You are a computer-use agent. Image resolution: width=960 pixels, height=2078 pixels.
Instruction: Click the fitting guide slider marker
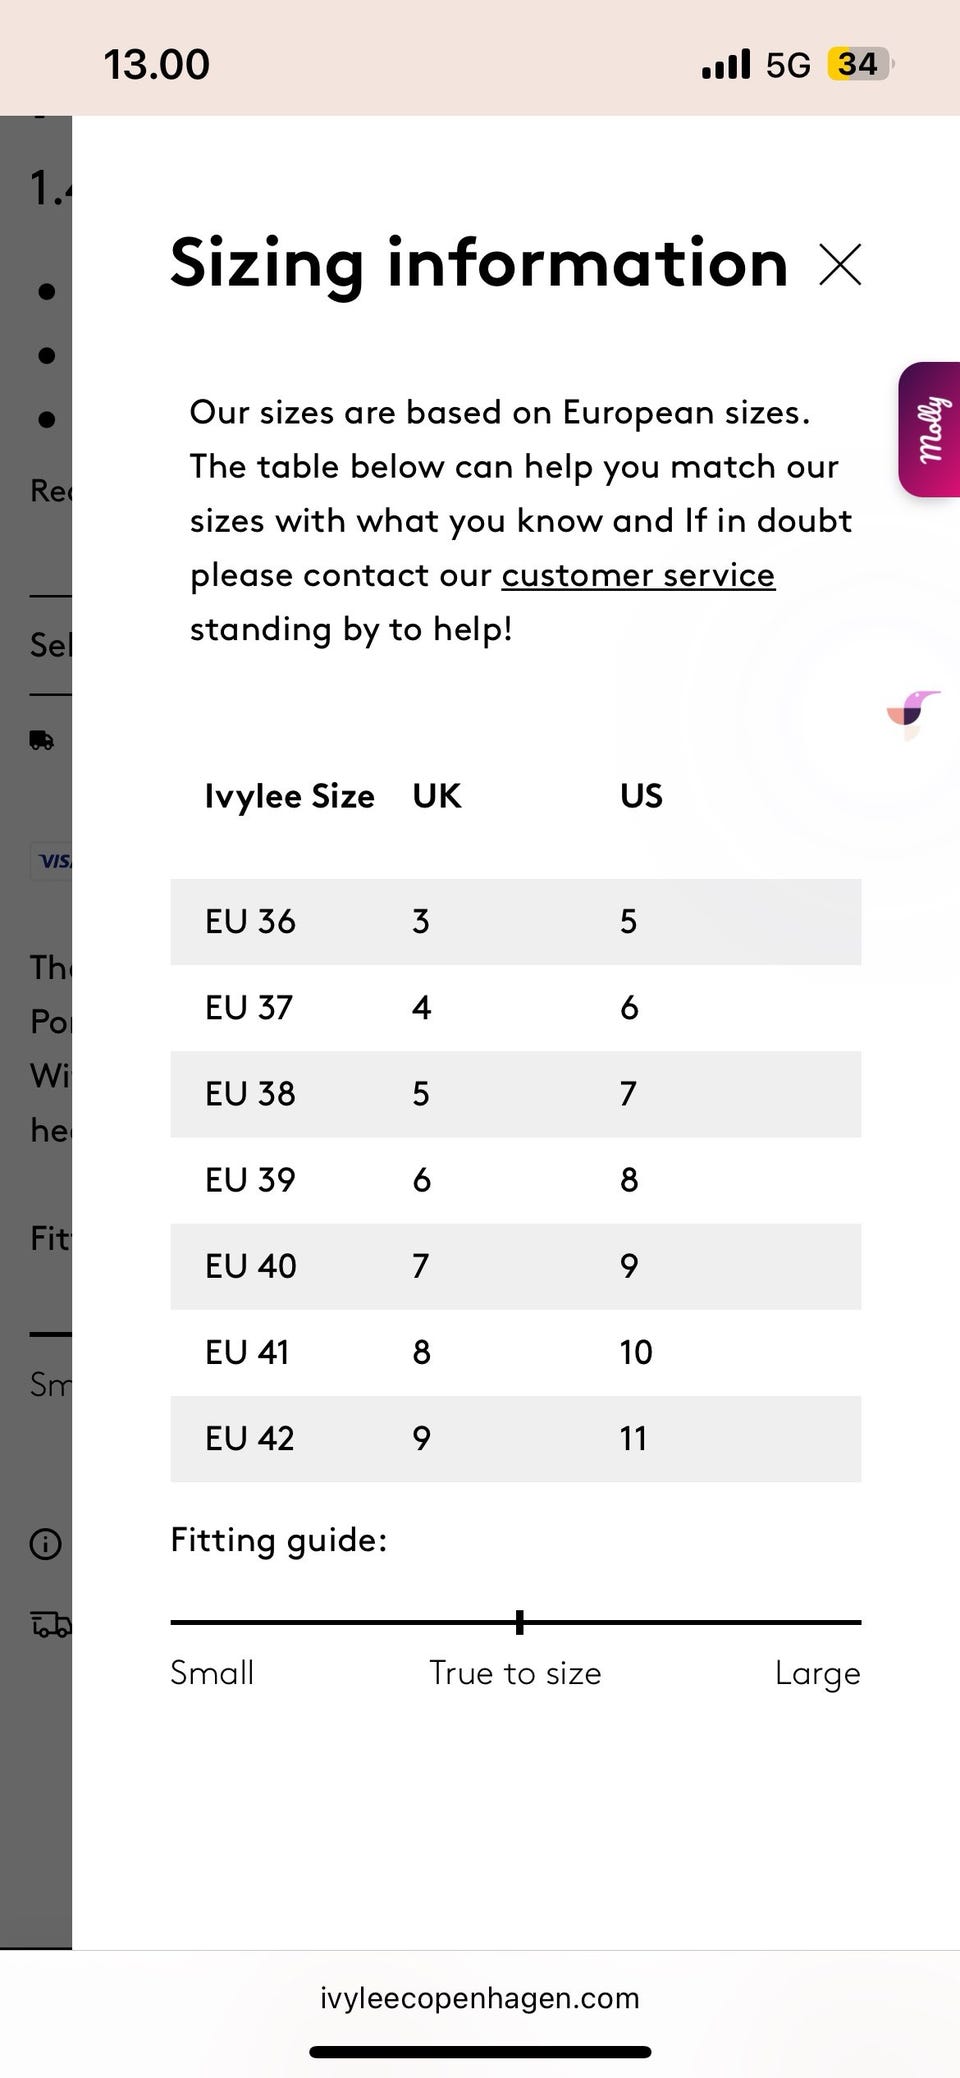click(x=520, y=1622)
